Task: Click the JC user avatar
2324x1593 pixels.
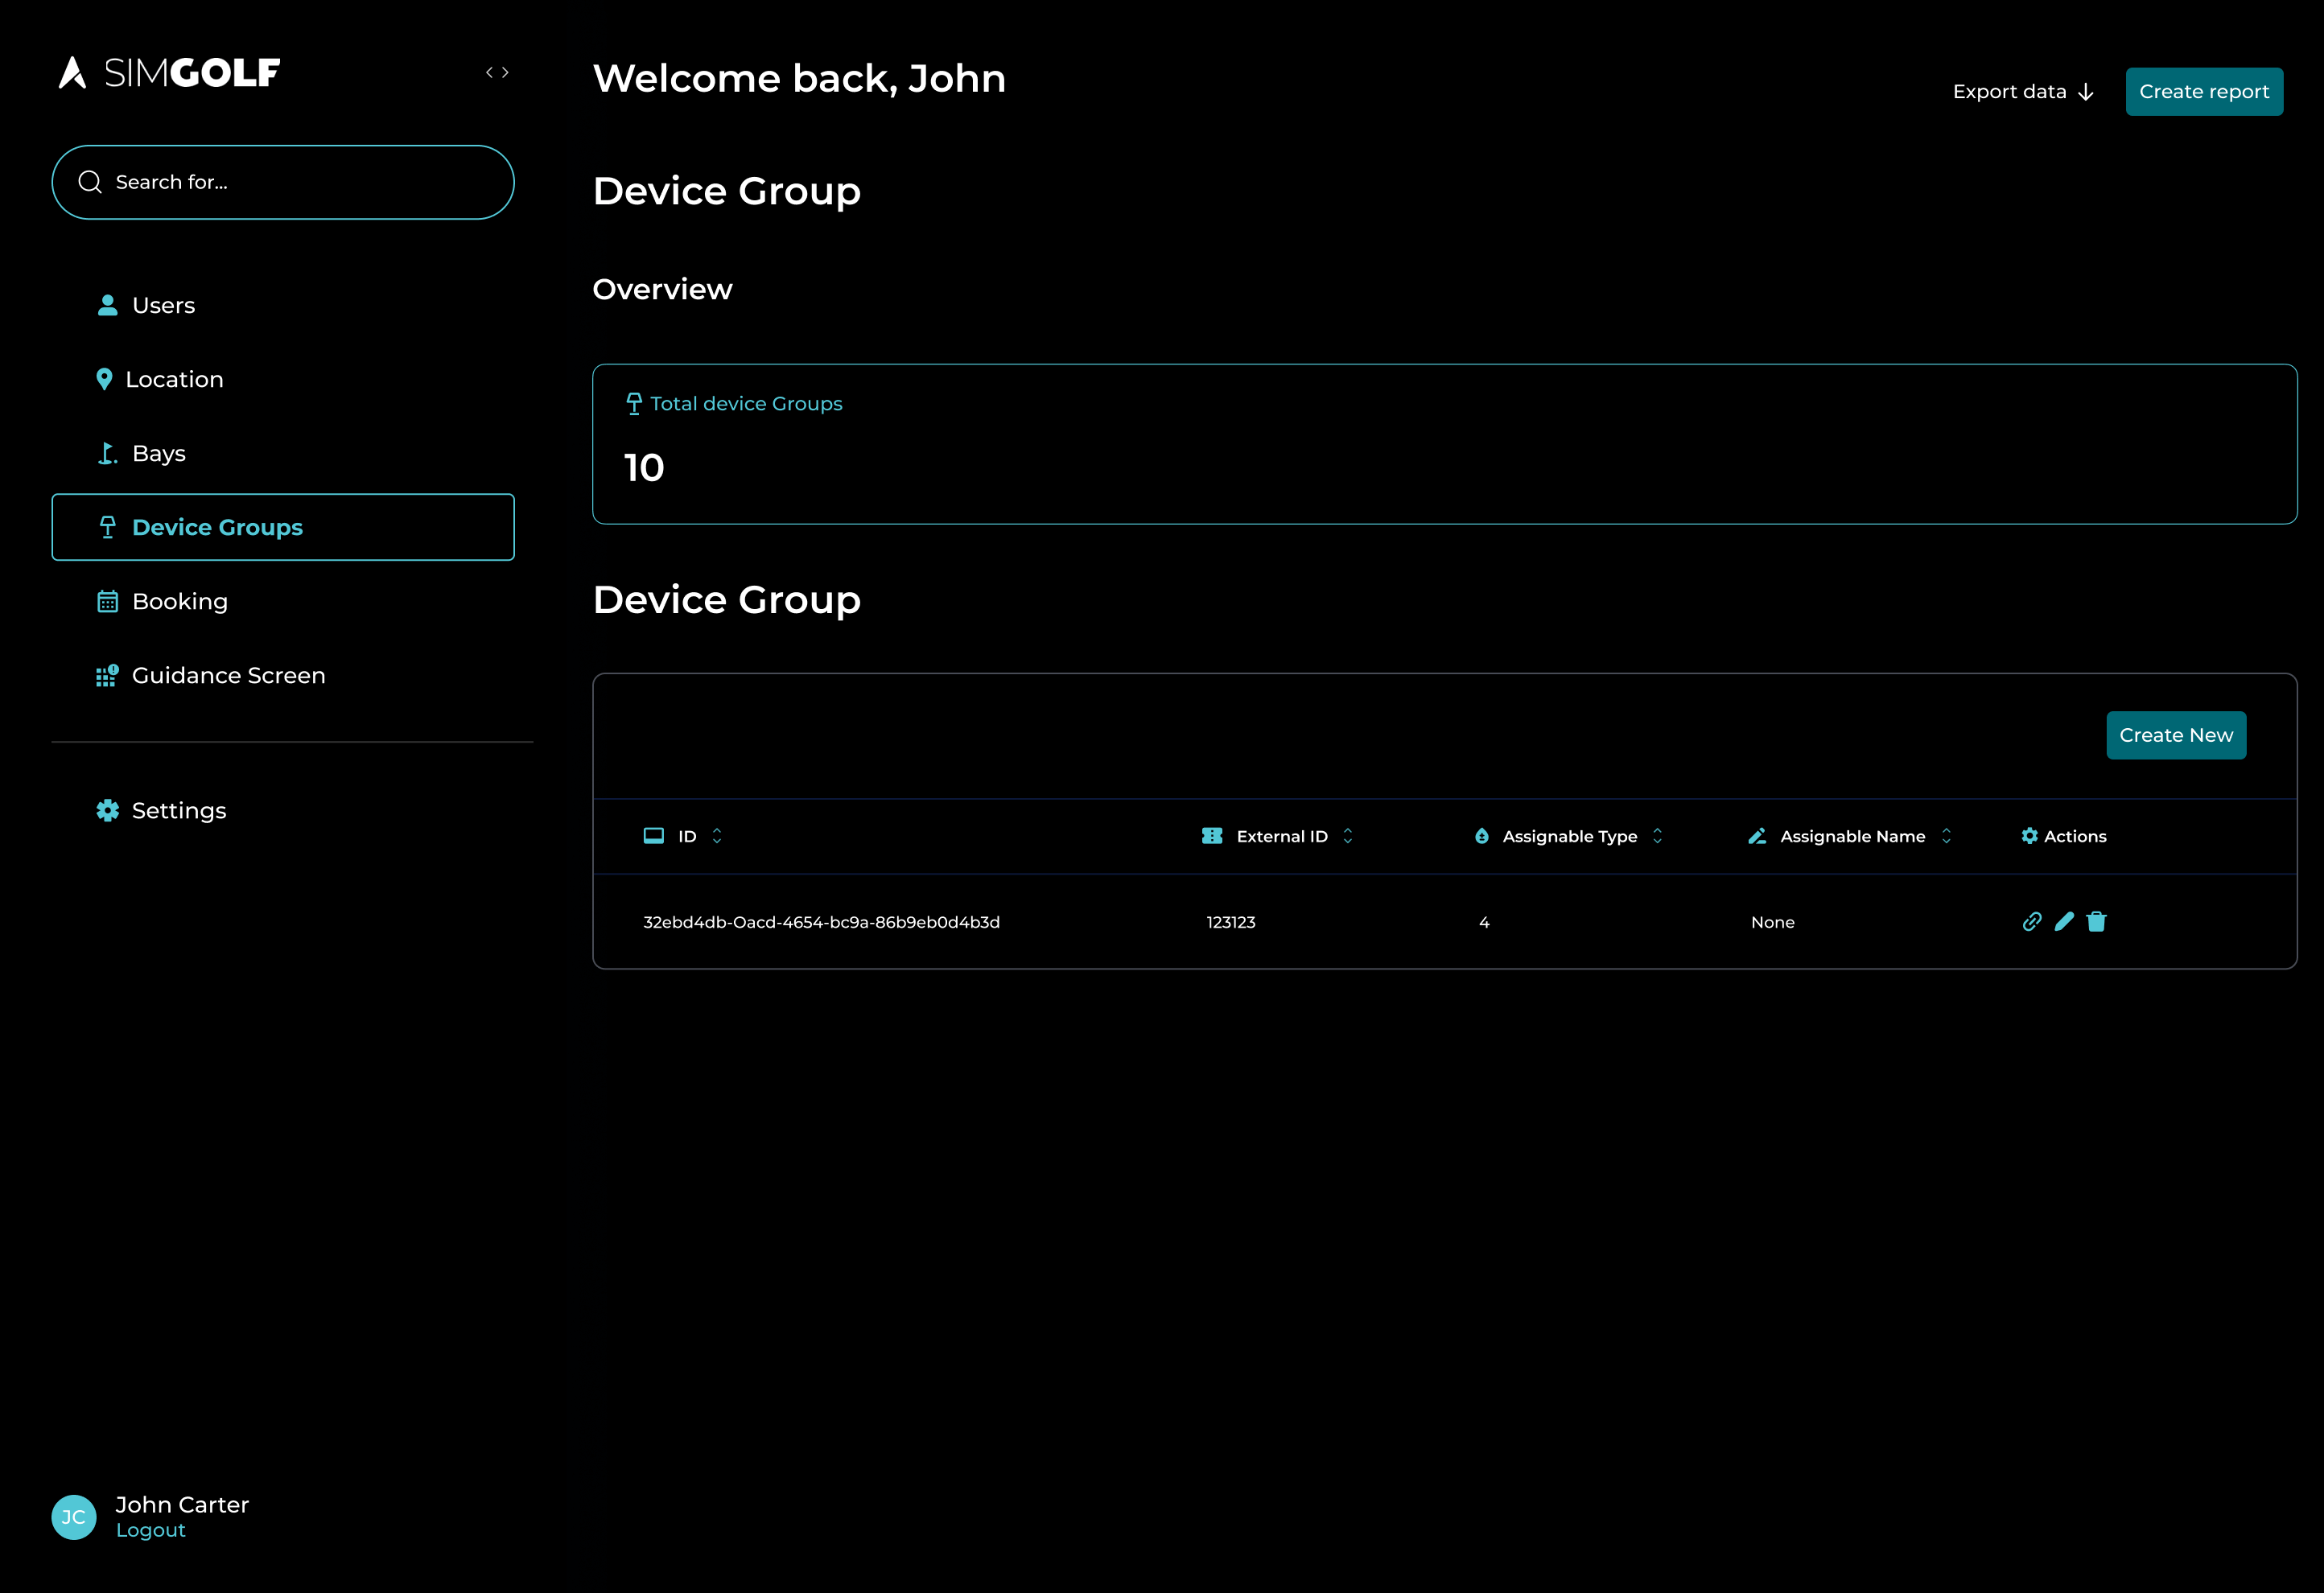Action: coord(74,1516)
